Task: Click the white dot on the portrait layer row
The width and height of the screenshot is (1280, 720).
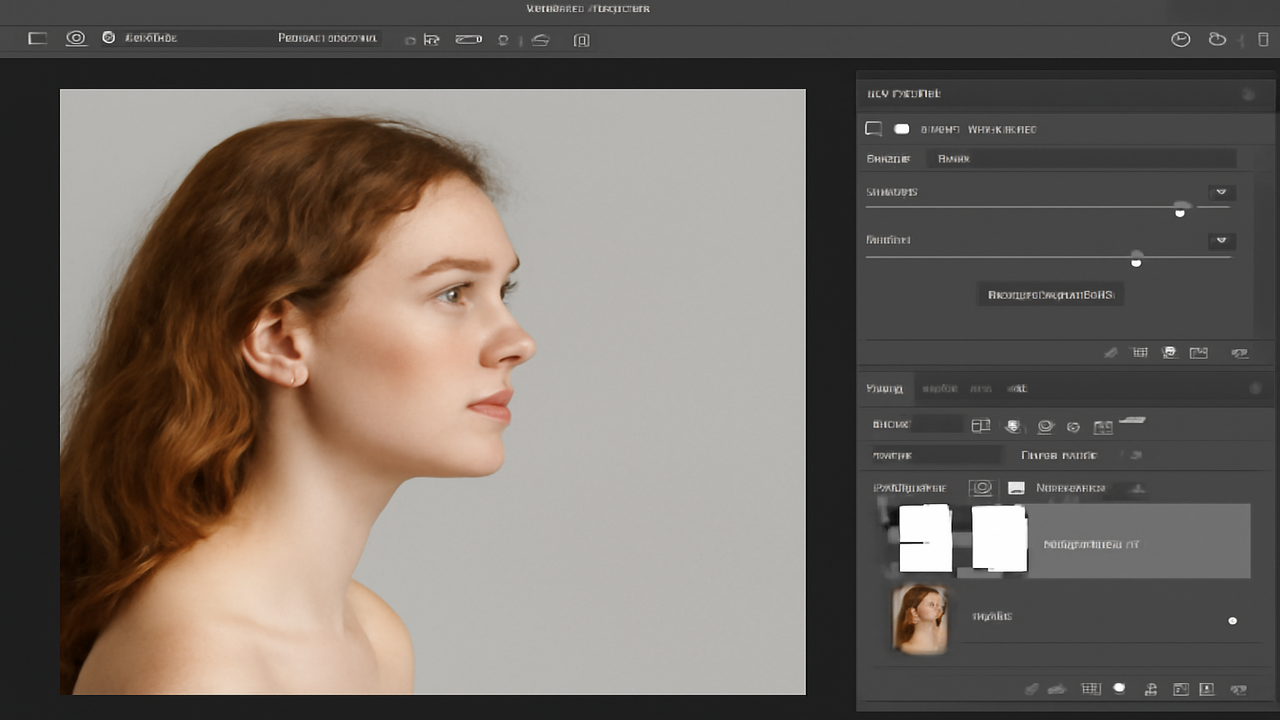Action: (1232, 621)
